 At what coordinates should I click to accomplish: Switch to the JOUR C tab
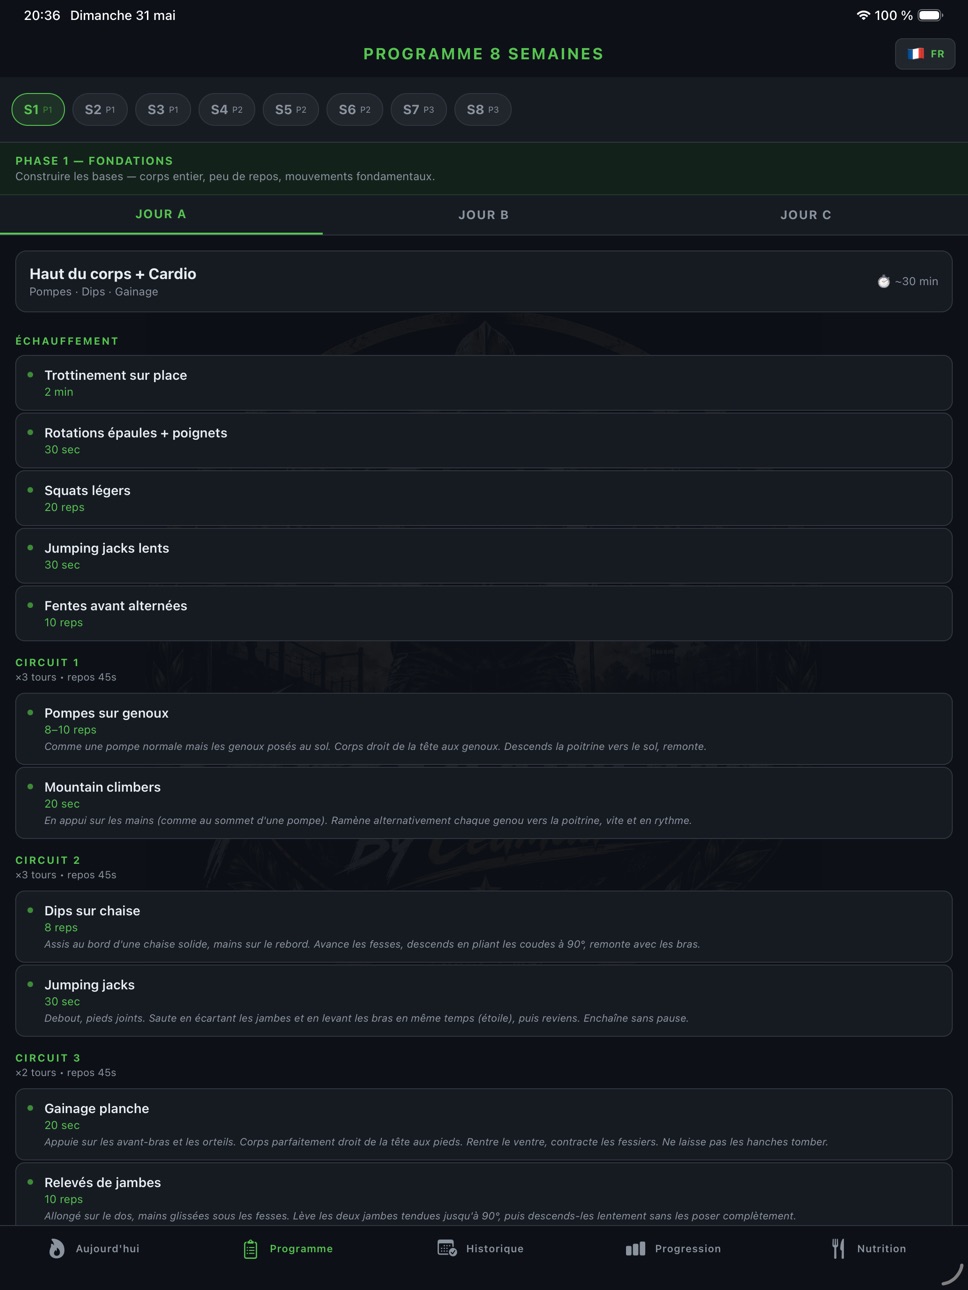[806, 215]
